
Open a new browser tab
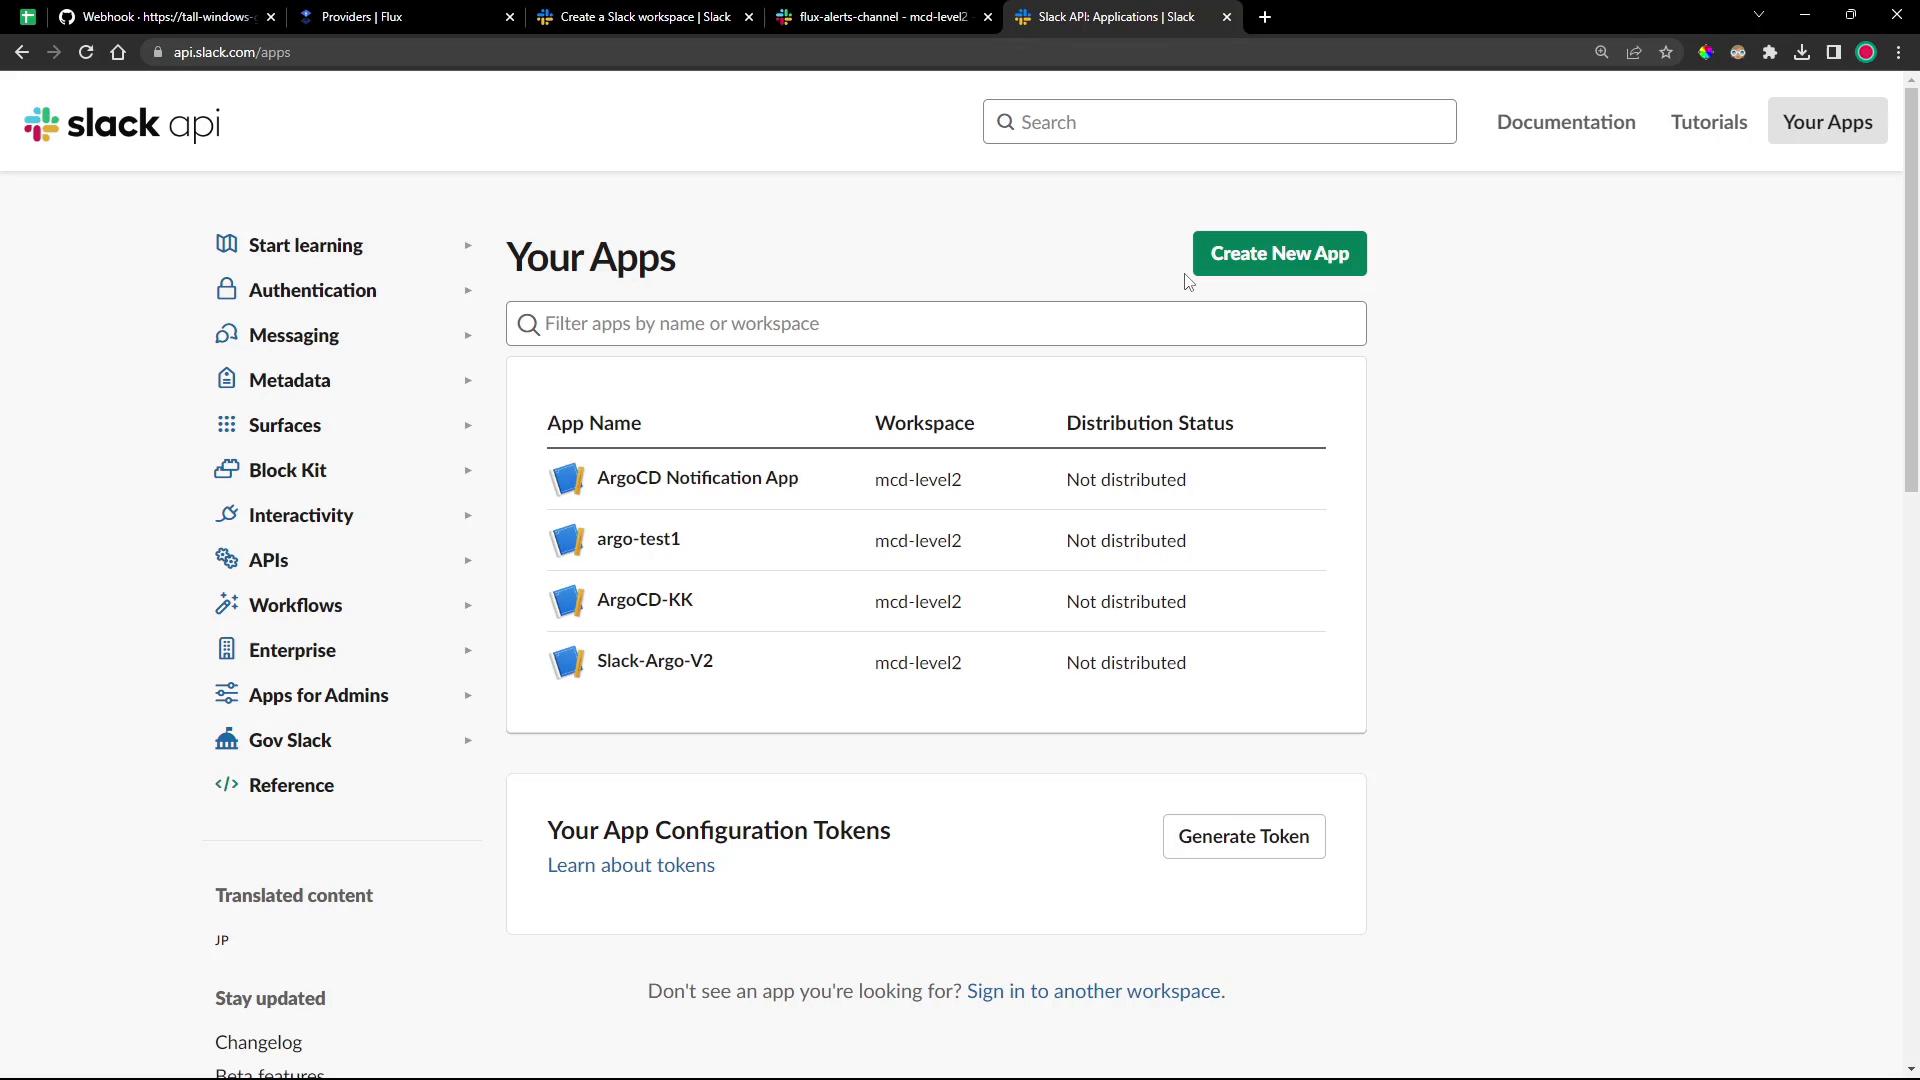coord(1265,17)
